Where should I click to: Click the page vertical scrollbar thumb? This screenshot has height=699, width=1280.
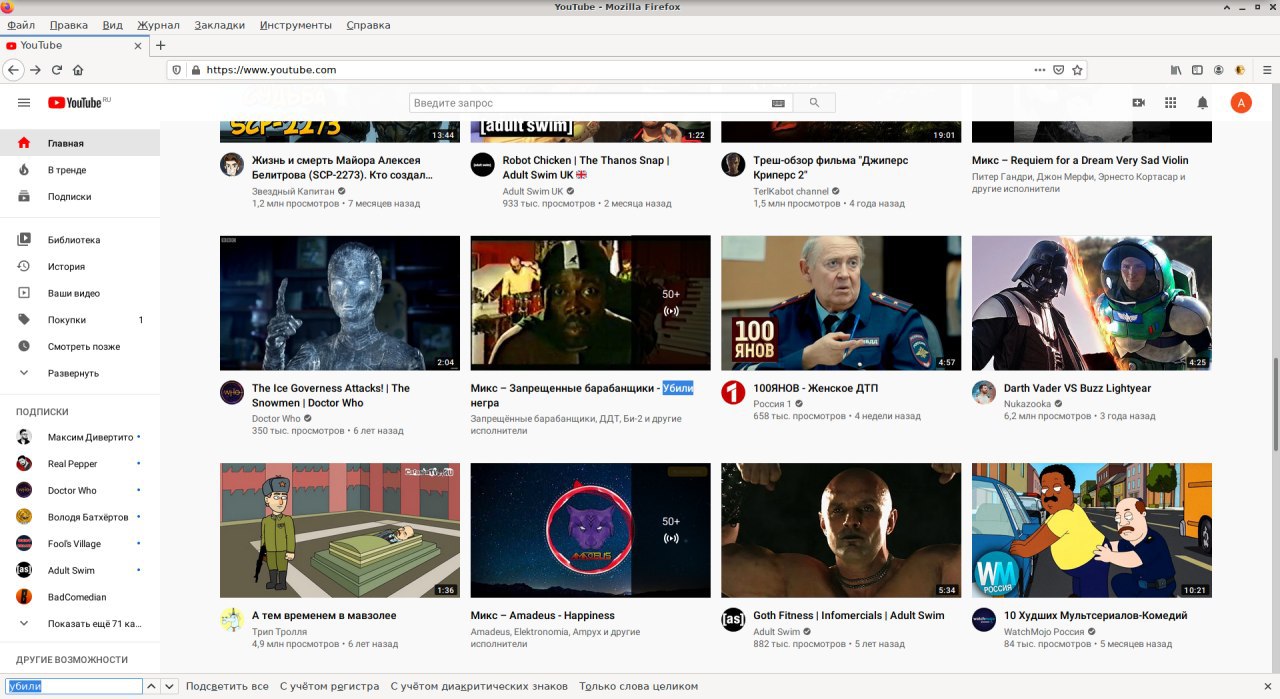[1274, 405]
